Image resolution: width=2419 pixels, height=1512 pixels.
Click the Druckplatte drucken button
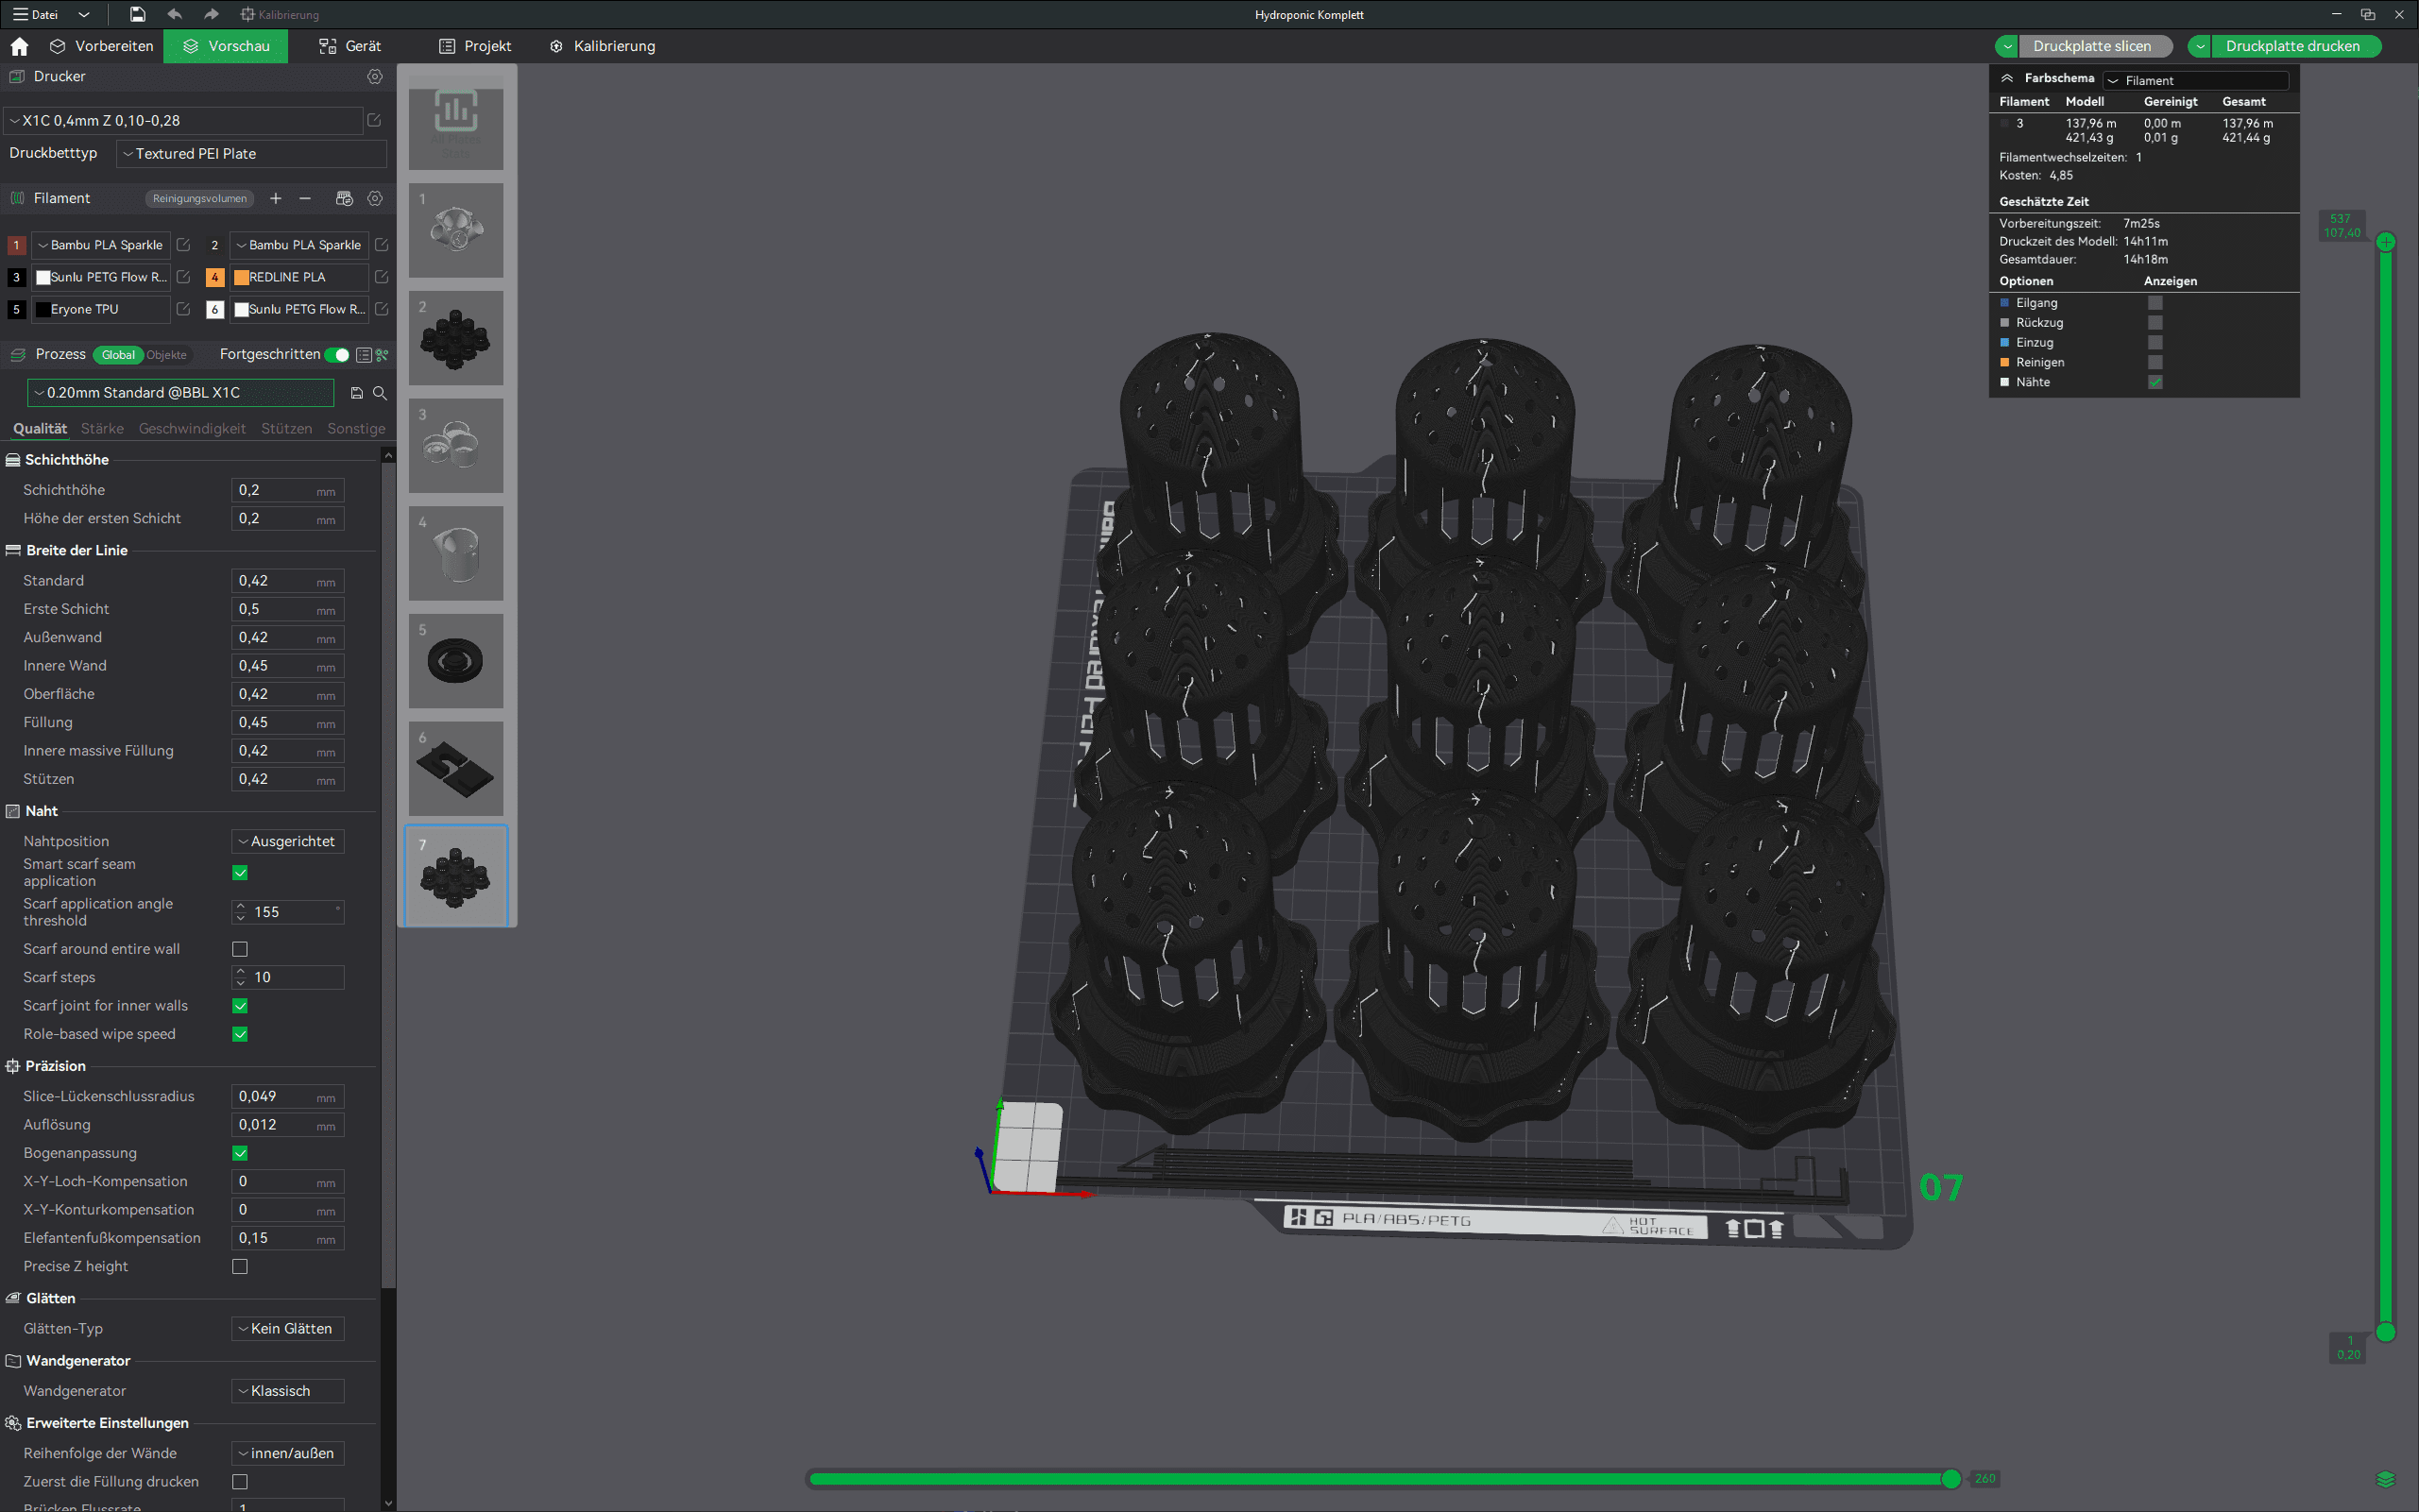[x=2292, y=47]
